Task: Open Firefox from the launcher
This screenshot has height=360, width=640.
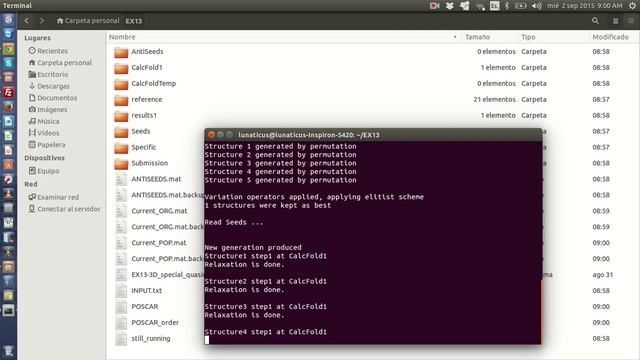Action: pos(8,107)
